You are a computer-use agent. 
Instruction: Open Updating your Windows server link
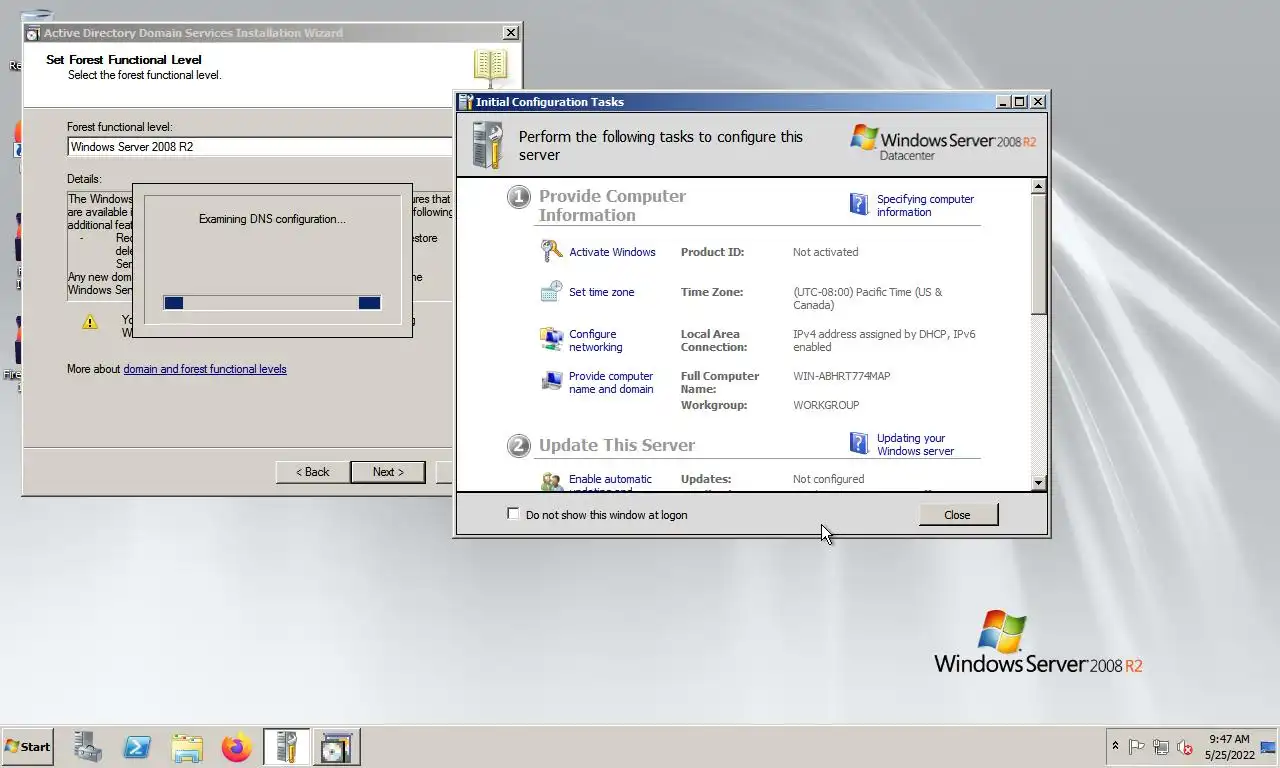[915, 444]
